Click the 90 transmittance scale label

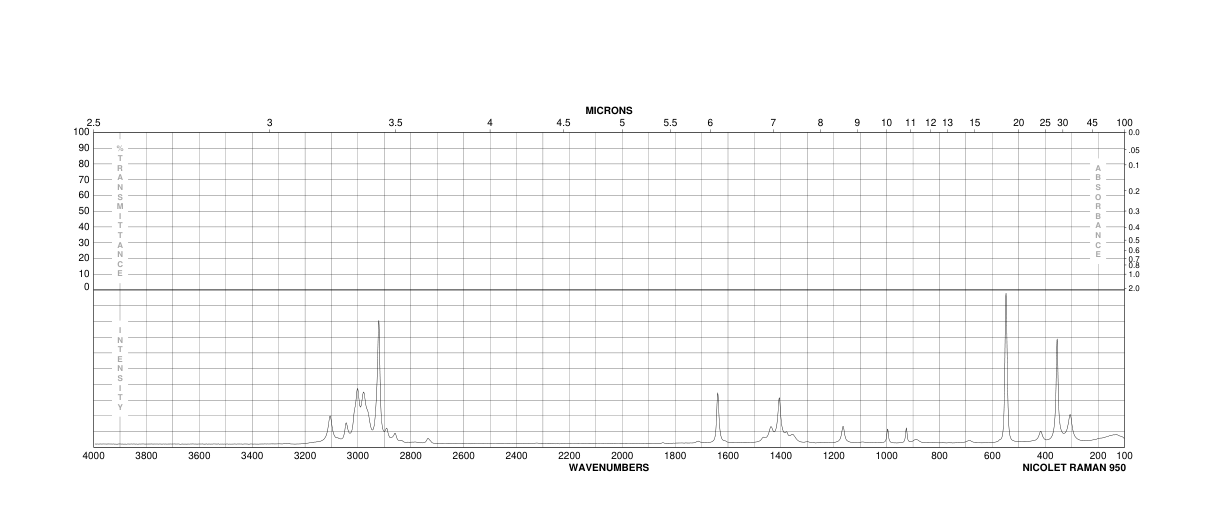[x=84, y=148]
